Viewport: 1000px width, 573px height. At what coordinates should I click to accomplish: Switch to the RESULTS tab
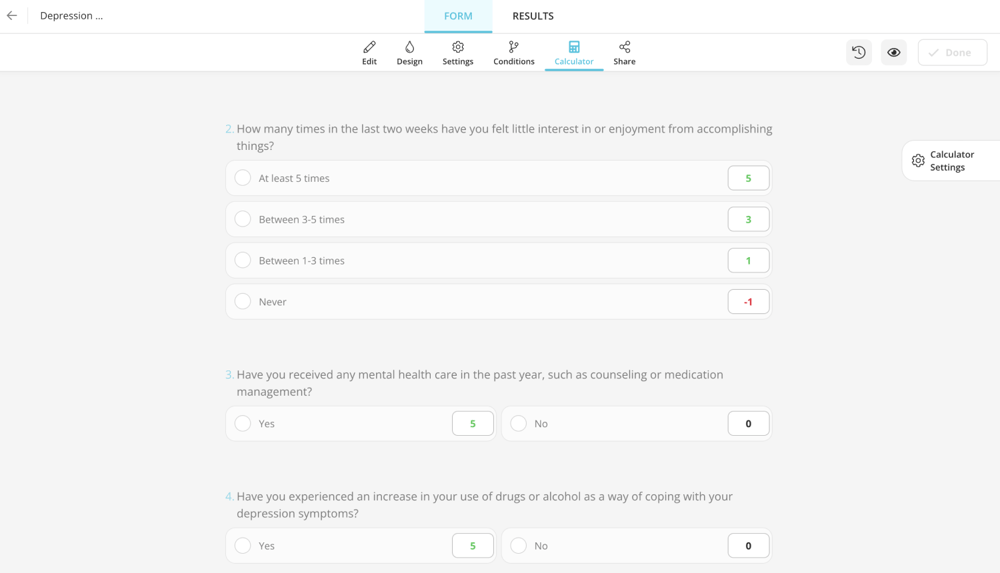click(x=533, y=16)
